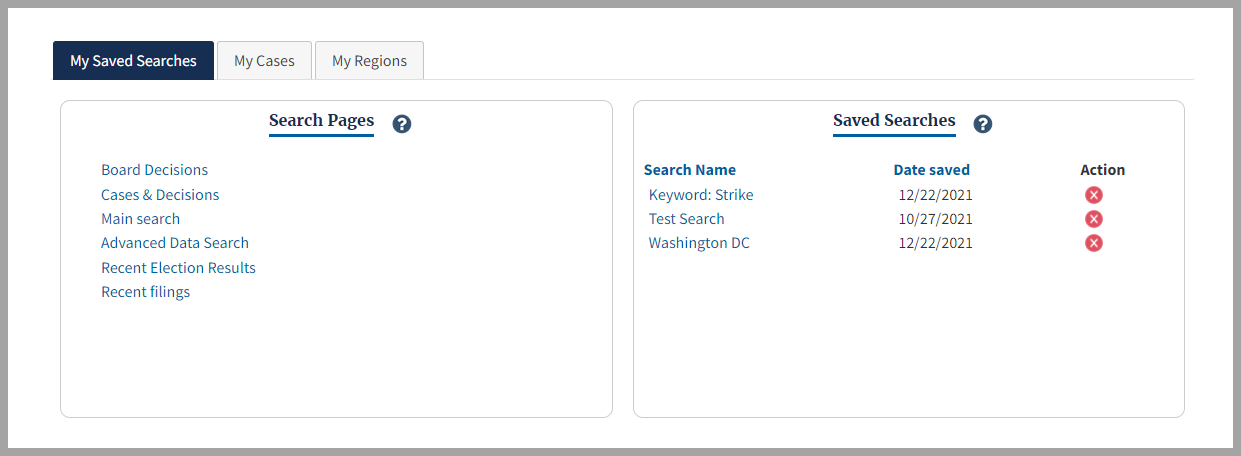1241x456 pixels.
Task: Remove the Test Search saved search
Action: [x=1094, y=219]
